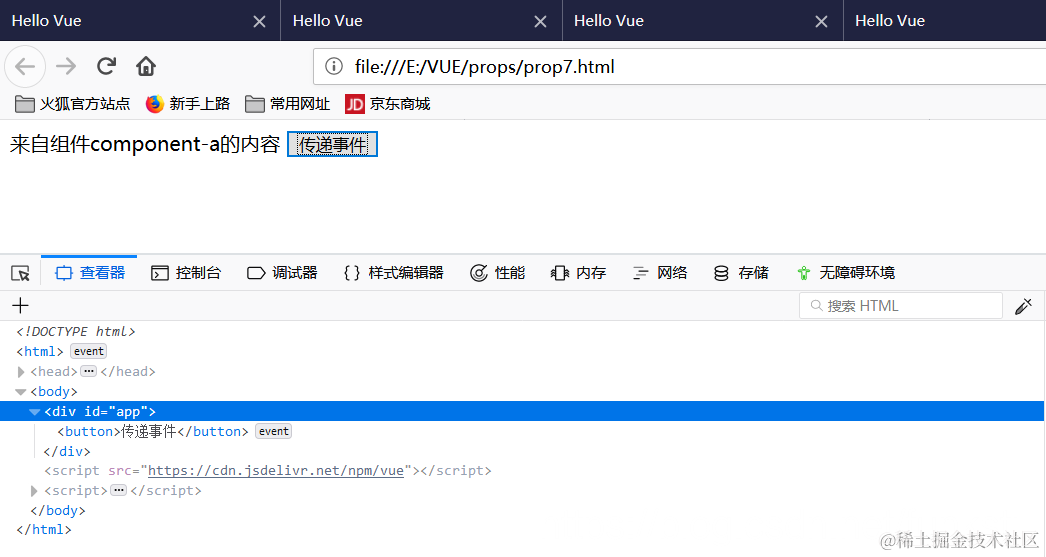
Task: Switch to the 性能 performance panel
Action: coord(498,273)
